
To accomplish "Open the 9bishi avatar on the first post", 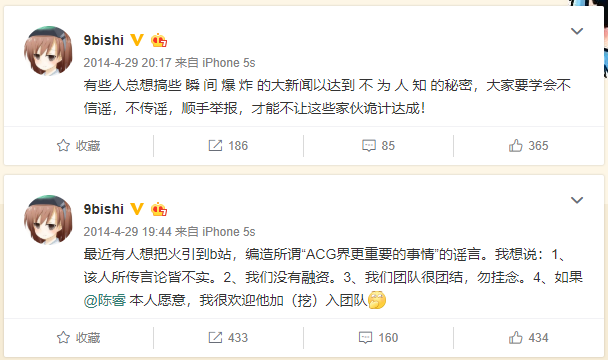I will tap(48, 51).
